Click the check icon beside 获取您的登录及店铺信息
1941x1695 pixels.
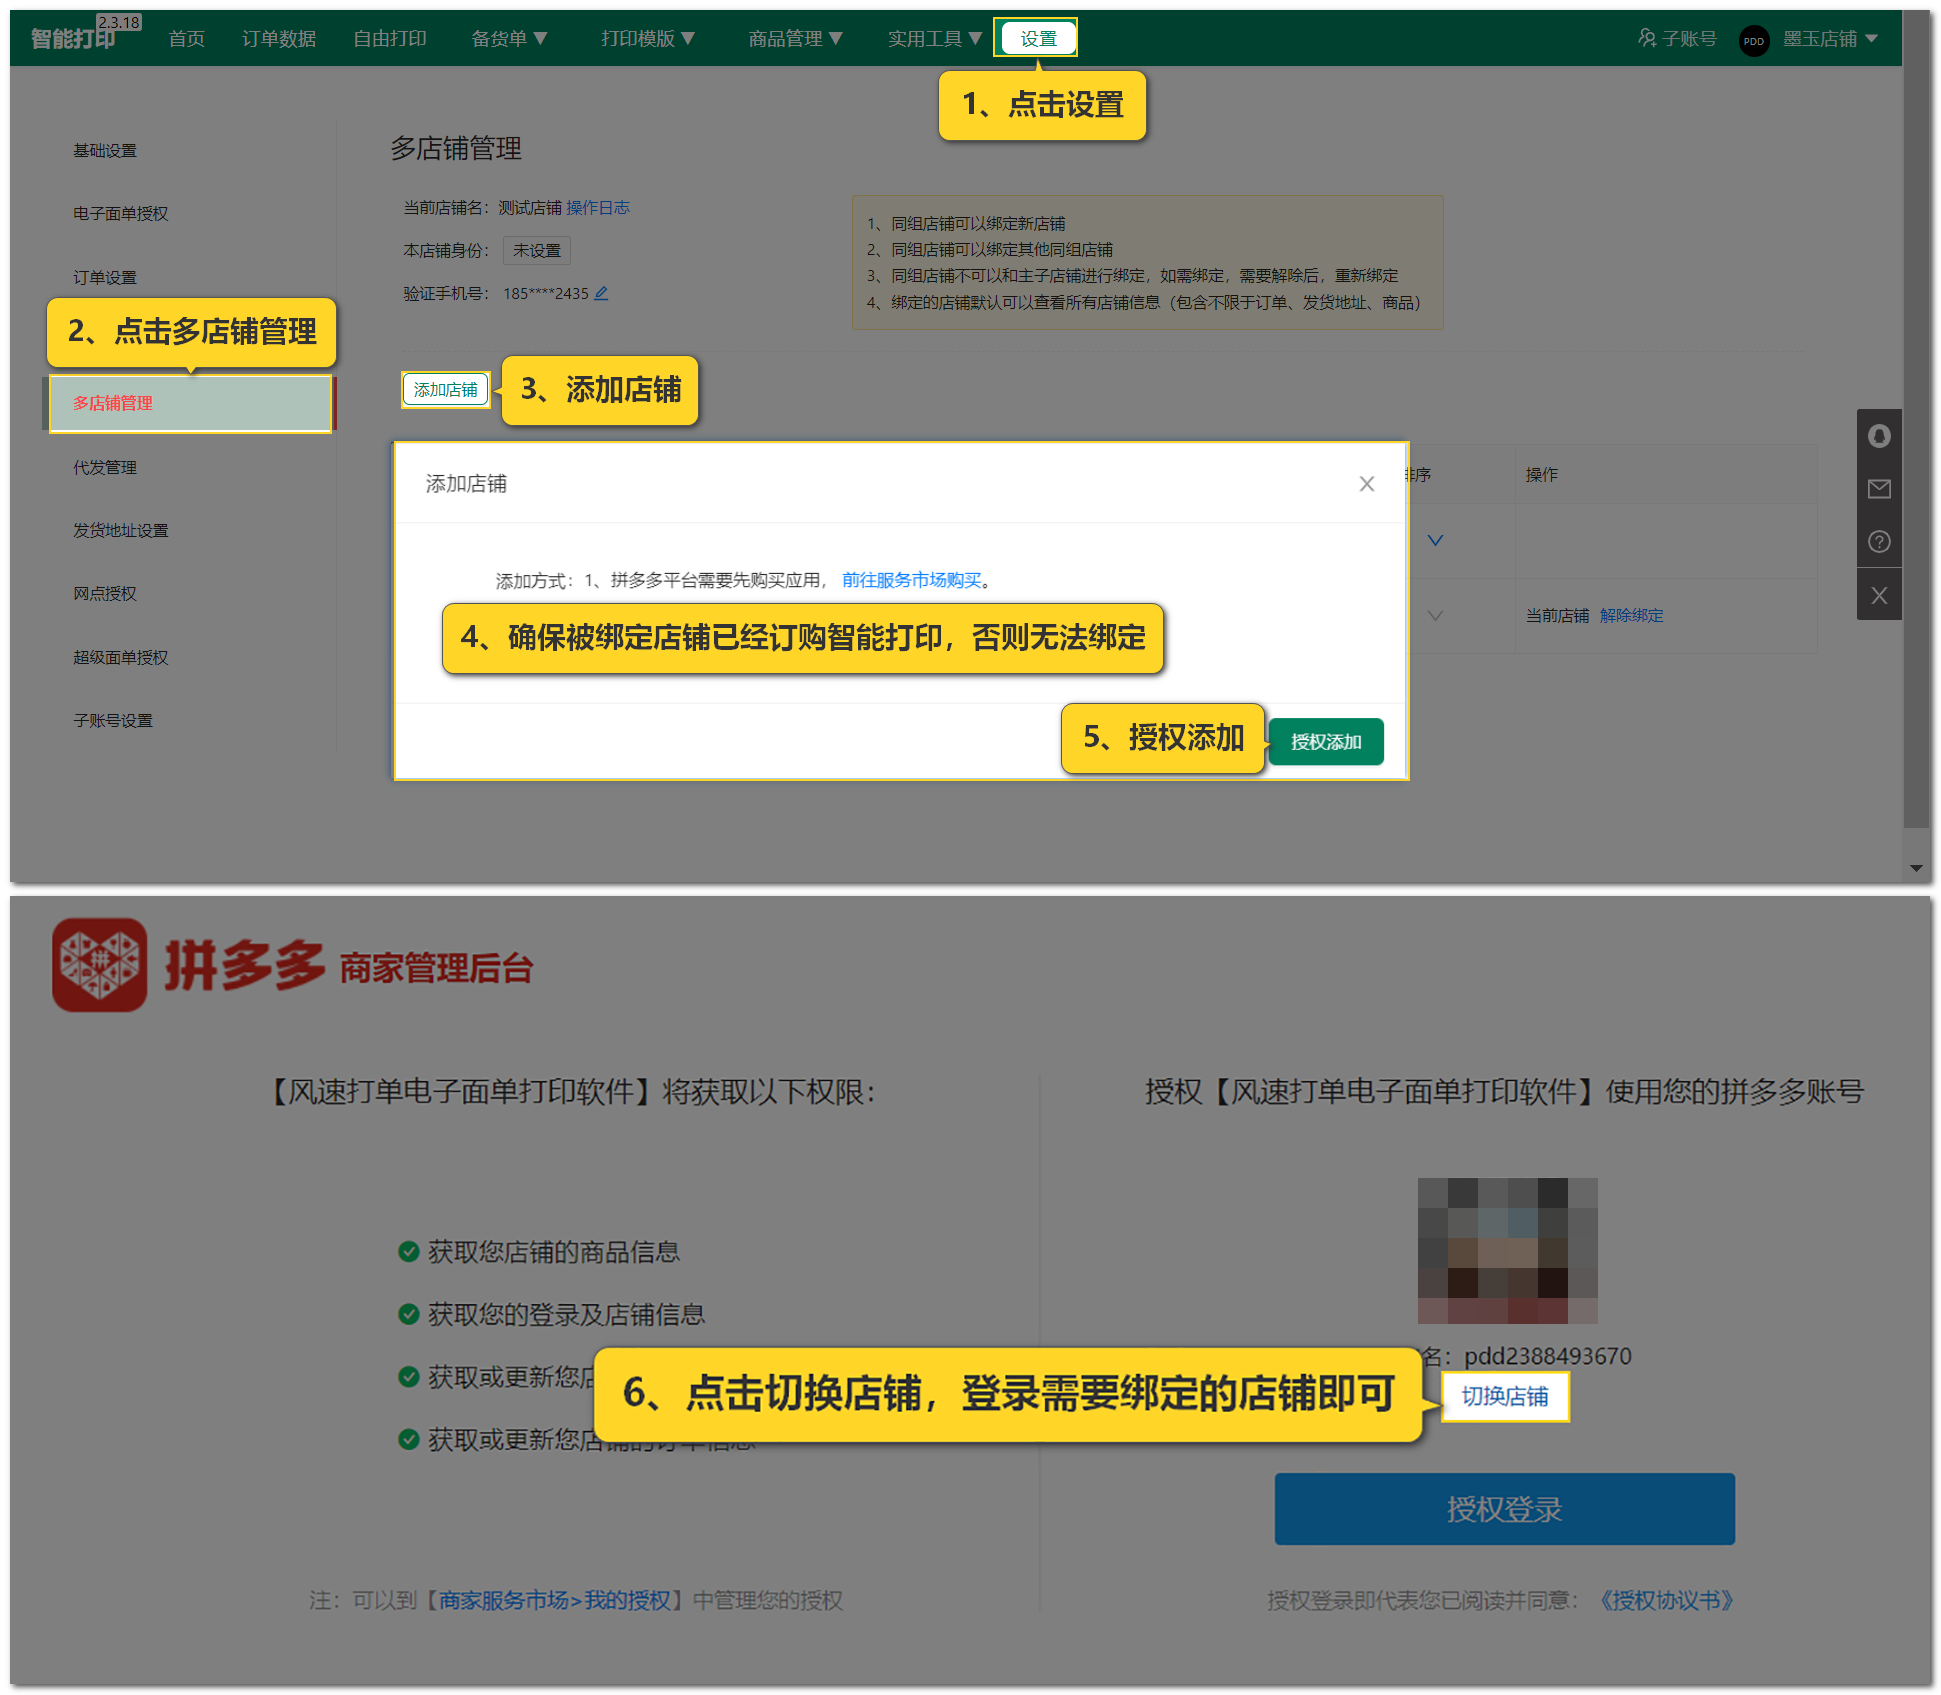click(408, 1314)
